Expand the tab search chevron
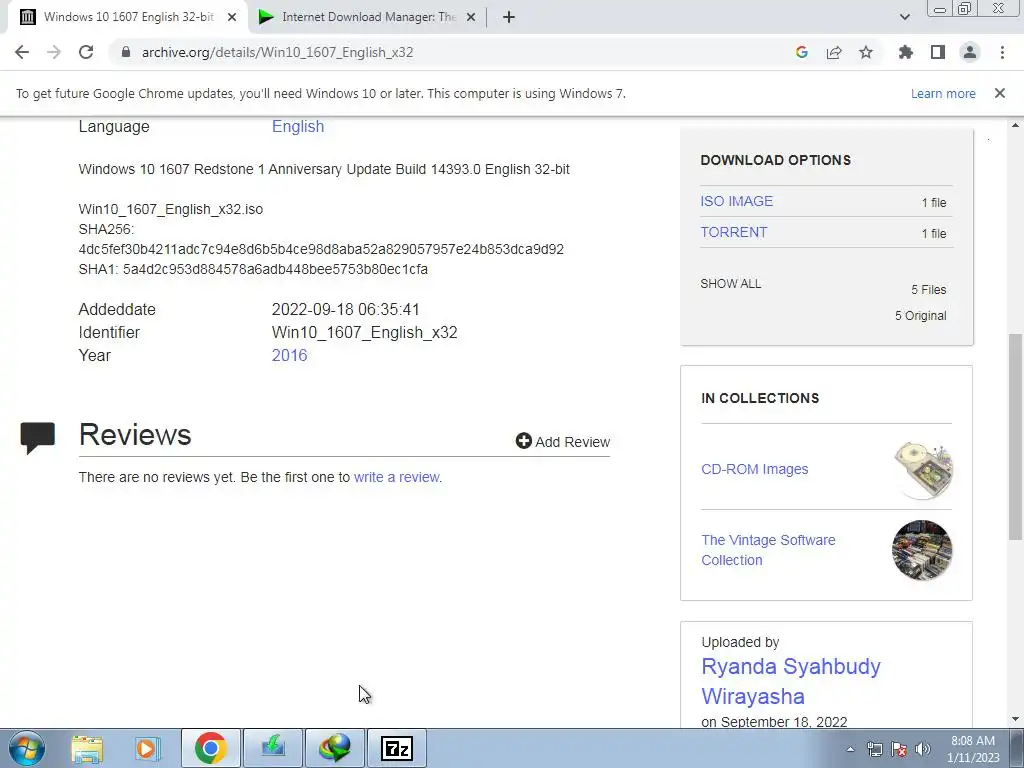 click(x=904, y=17)
